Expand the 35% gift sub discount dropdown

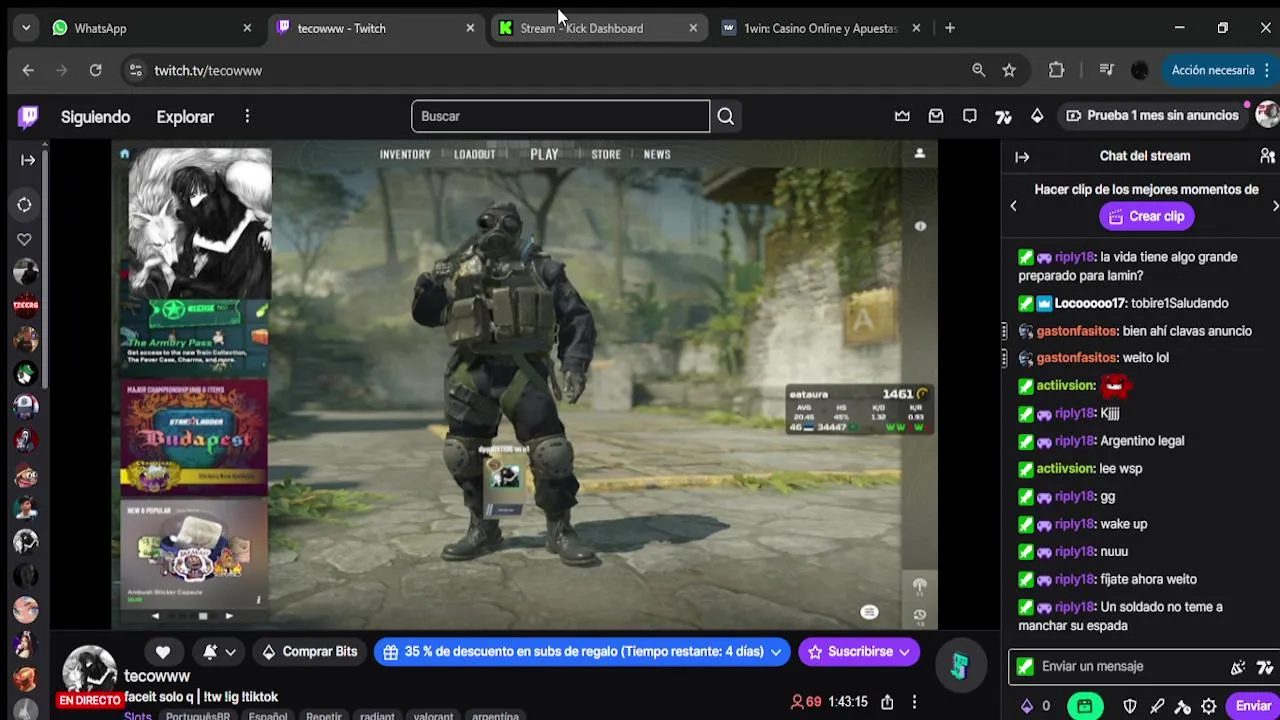click(775, 652)
